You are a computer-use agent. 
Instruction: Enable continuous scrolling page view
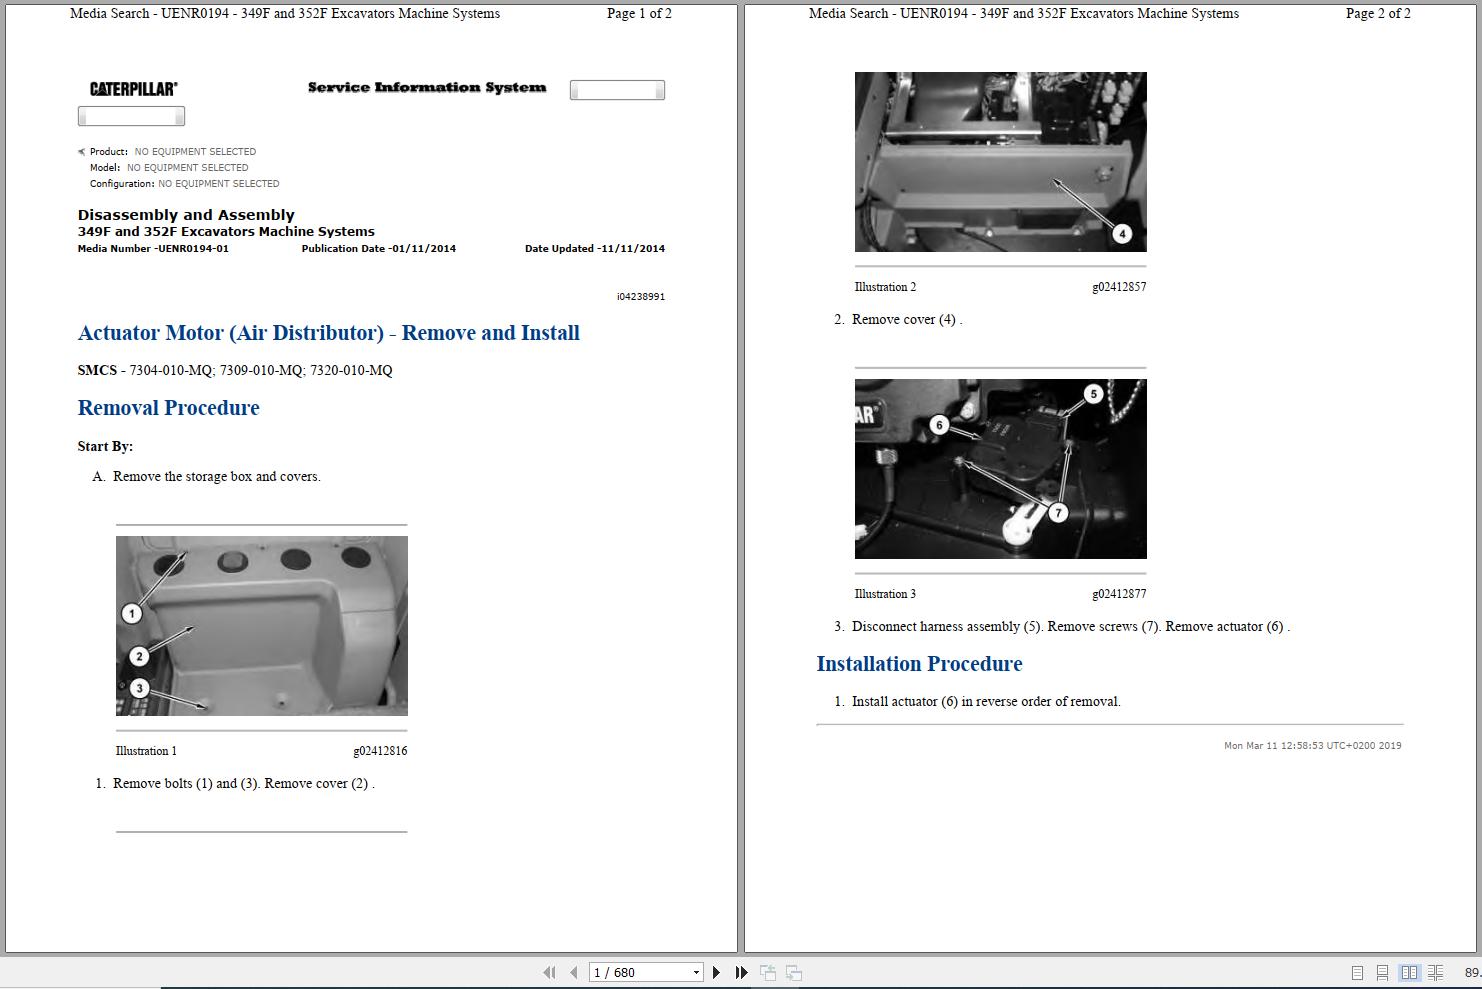(x=1382, y=972)
